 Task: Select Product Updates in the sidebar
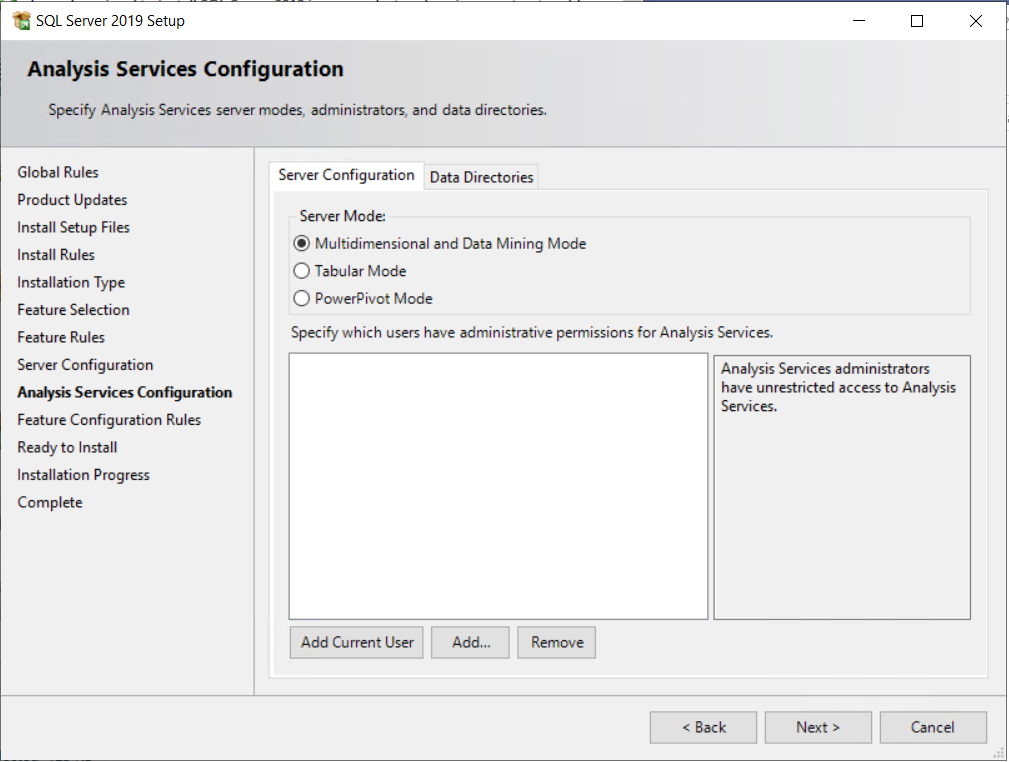72,199
